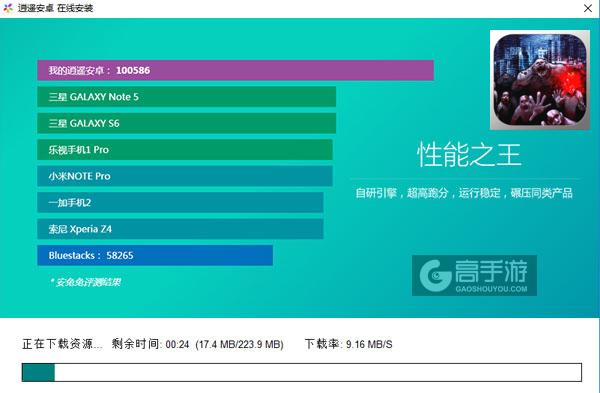Viewport: 600px width, 393px height.
Task: Click the 性能之王 heading
Action: click(x=469, y=155)
